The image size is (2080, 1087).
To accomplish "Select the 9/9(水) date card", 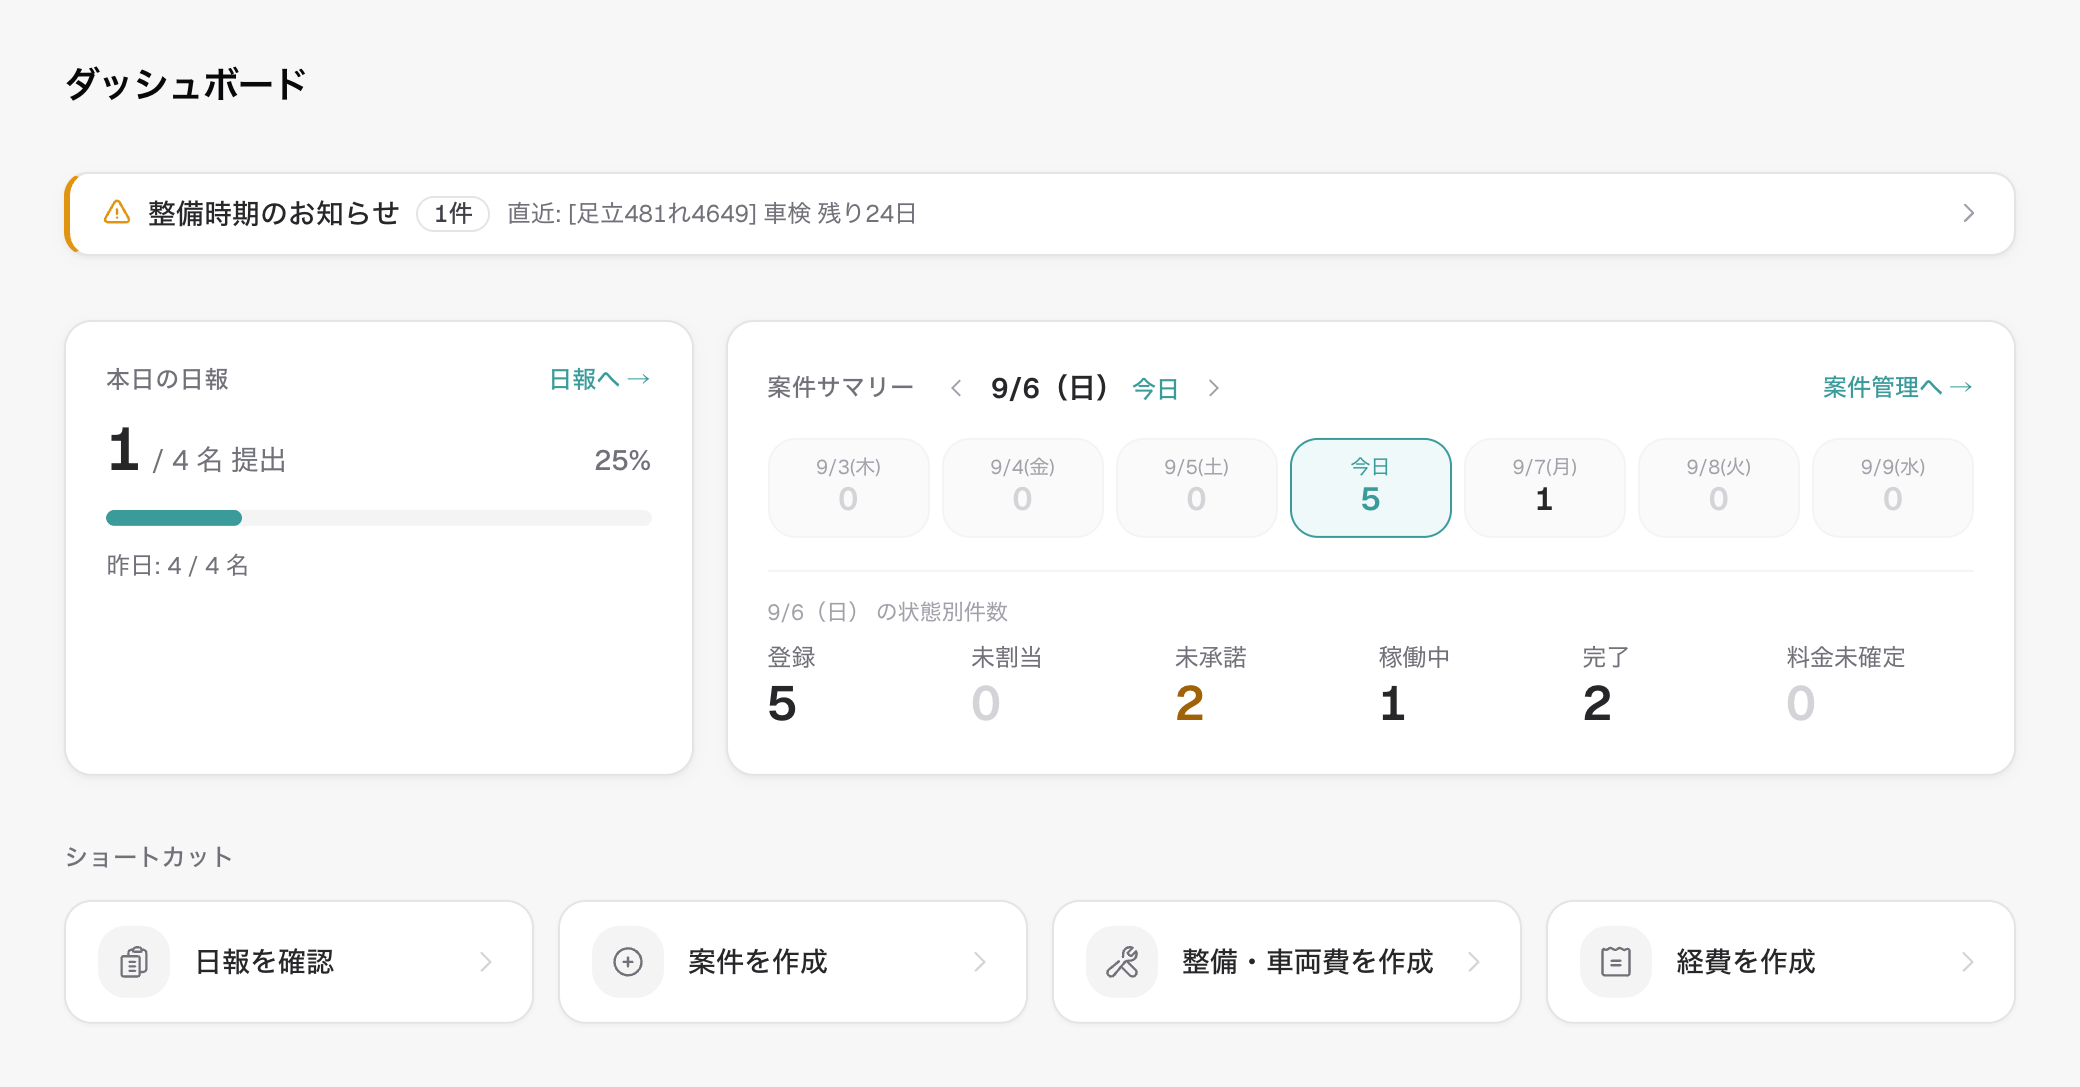I will [1892, 488].
